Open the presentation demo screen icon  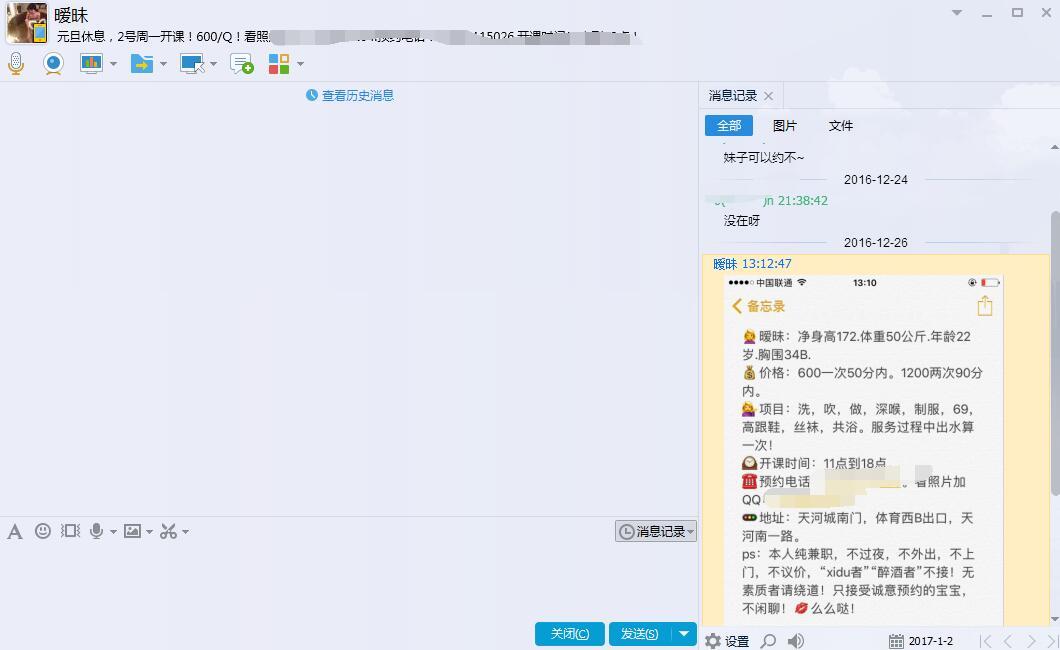[x=91, y=64]
